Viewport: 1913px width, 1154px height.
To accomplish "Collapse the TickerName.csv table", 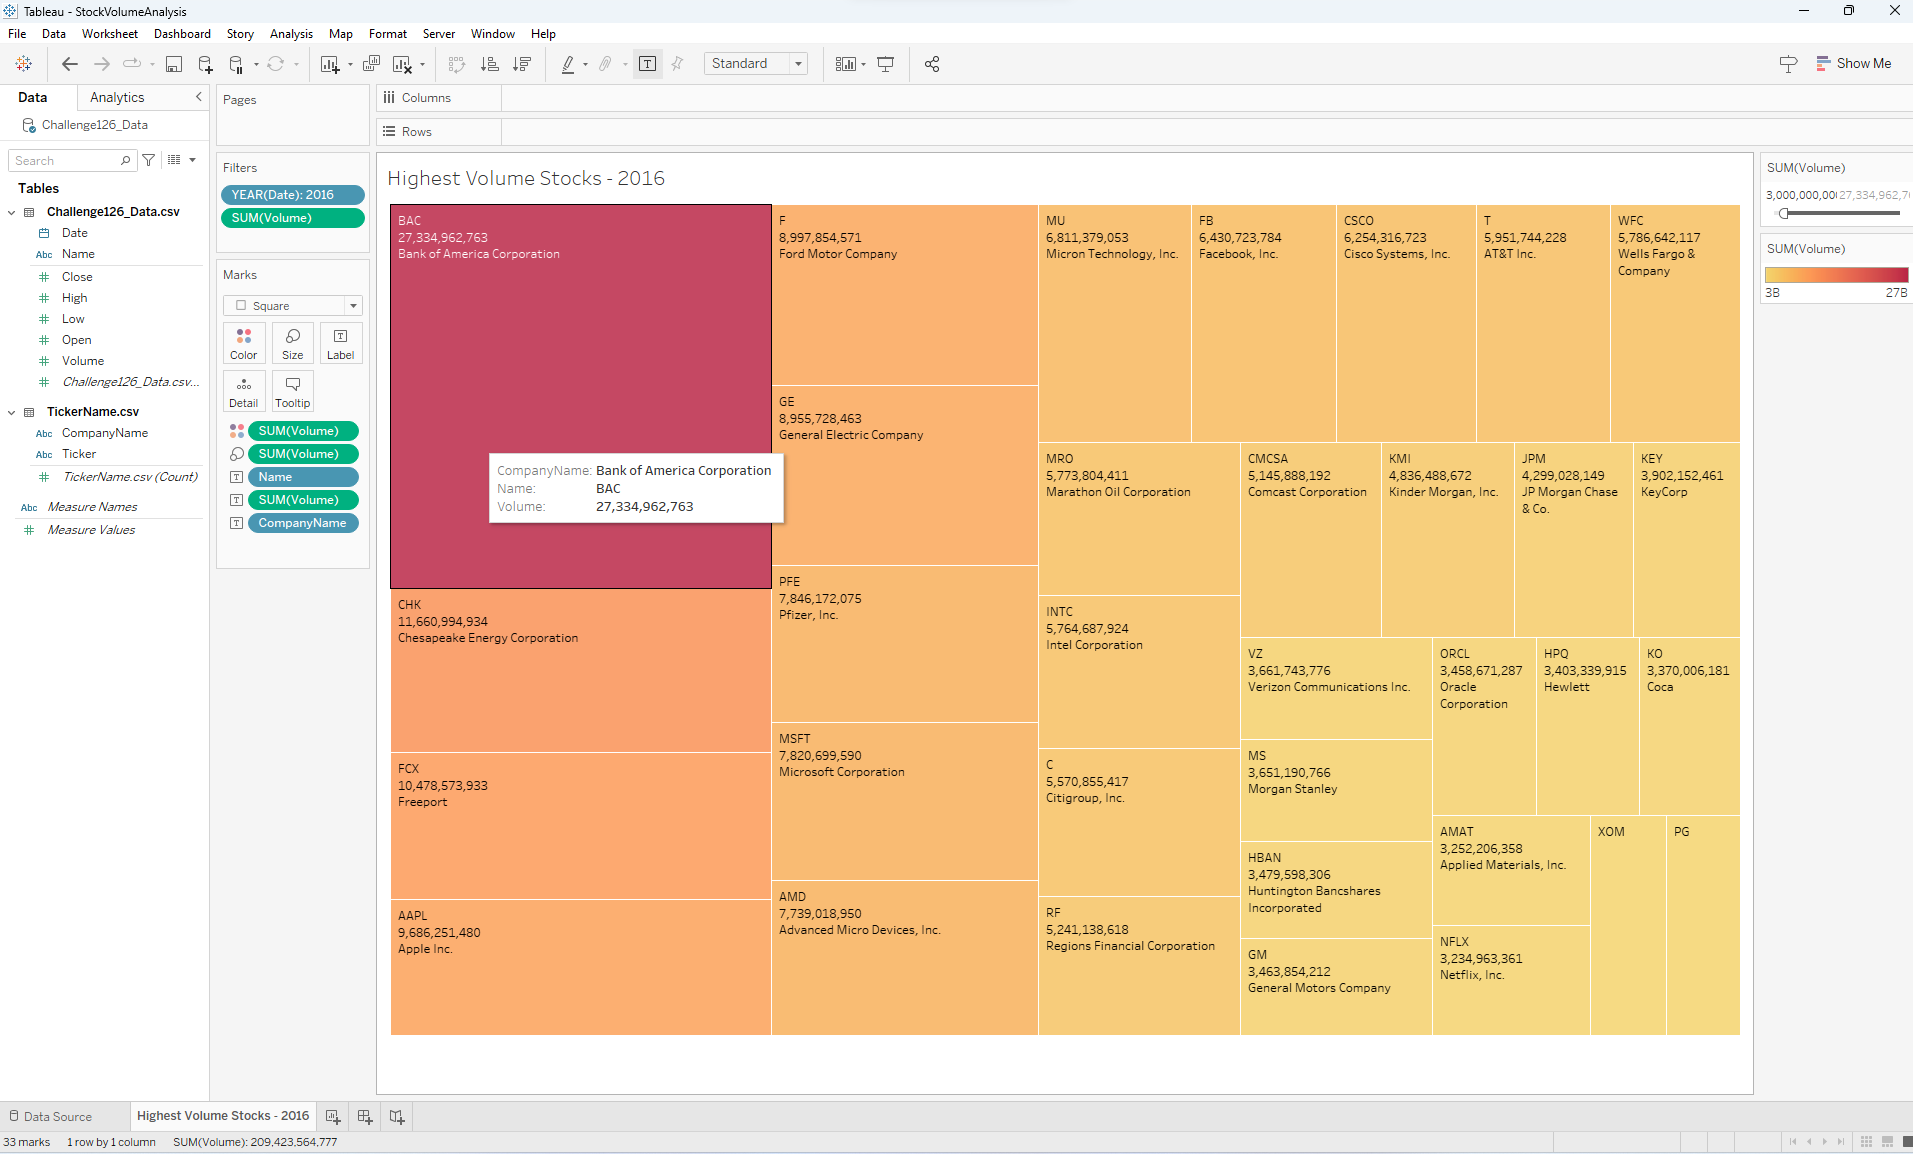I will pos(12,412).
